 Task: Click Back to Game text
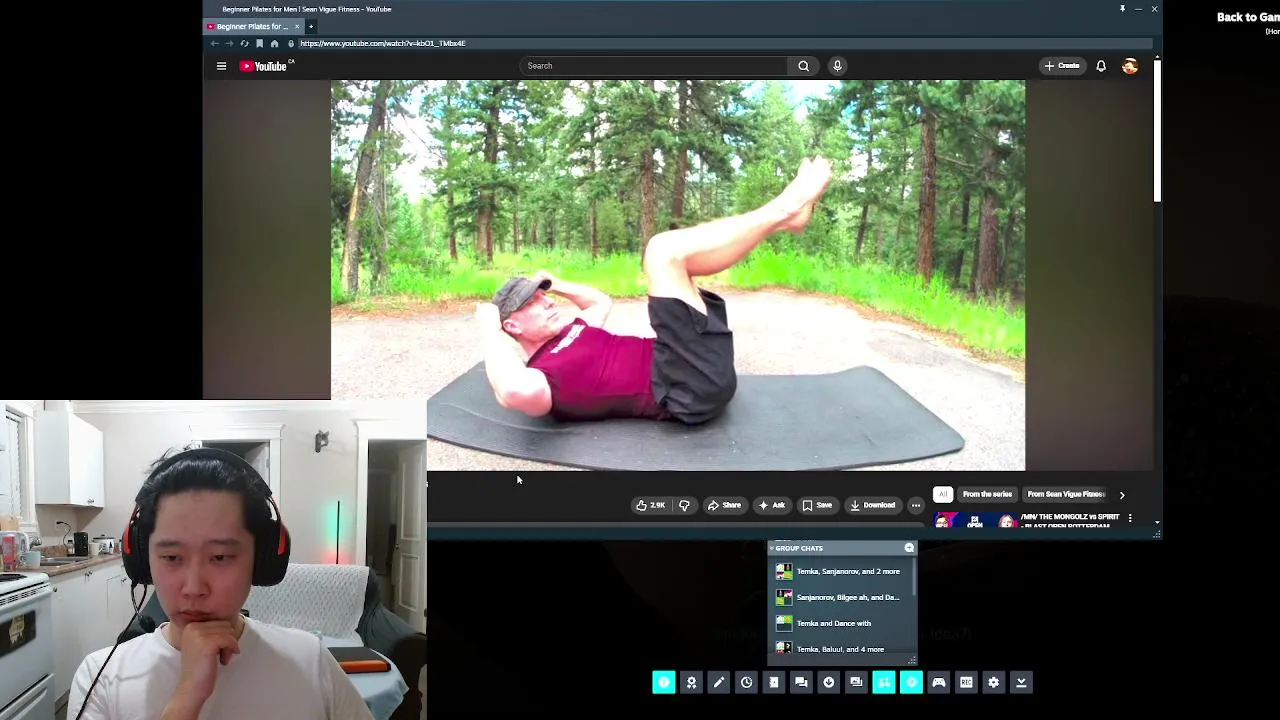(1248, 17)
